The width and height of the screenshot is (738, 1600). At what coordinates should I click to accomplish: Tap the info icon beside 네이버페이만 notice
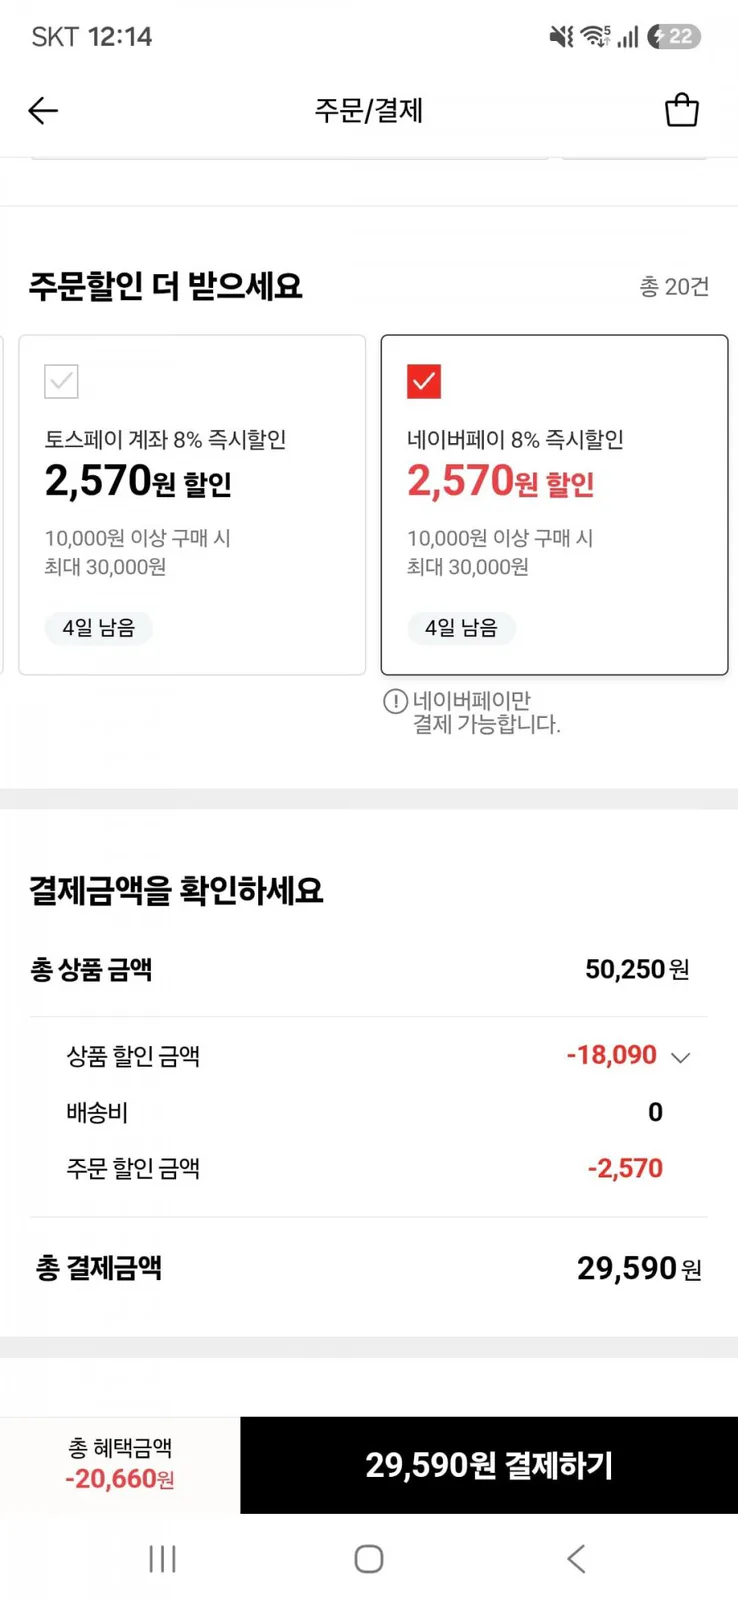395,701
